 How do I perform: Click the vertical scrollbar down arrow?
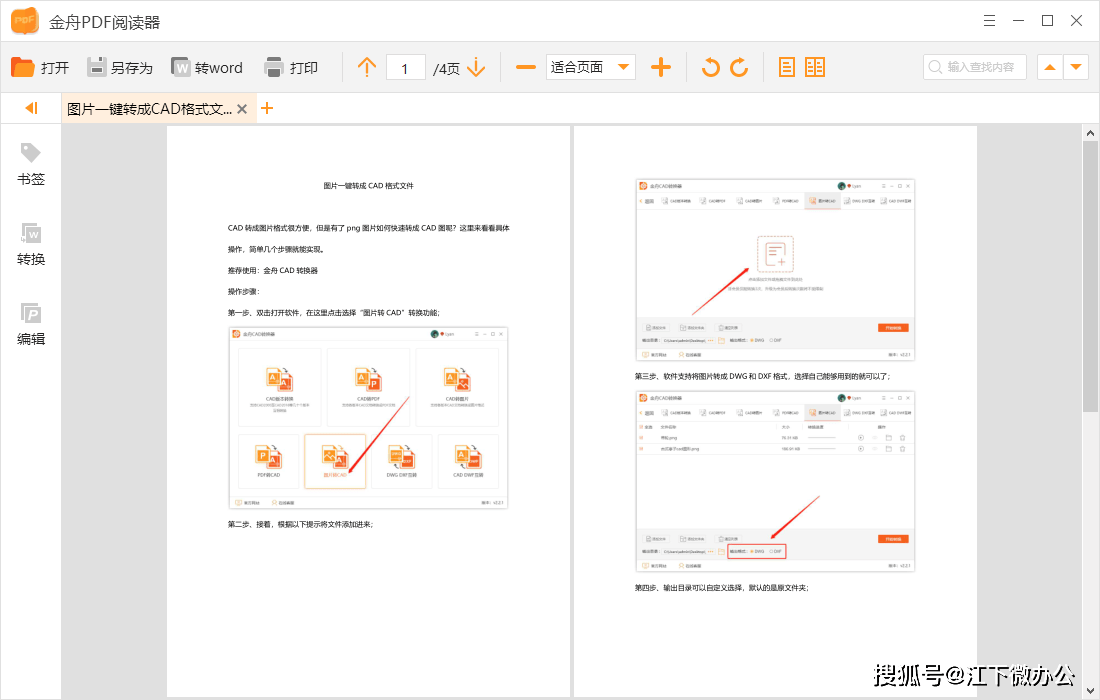pos(1090,691)
